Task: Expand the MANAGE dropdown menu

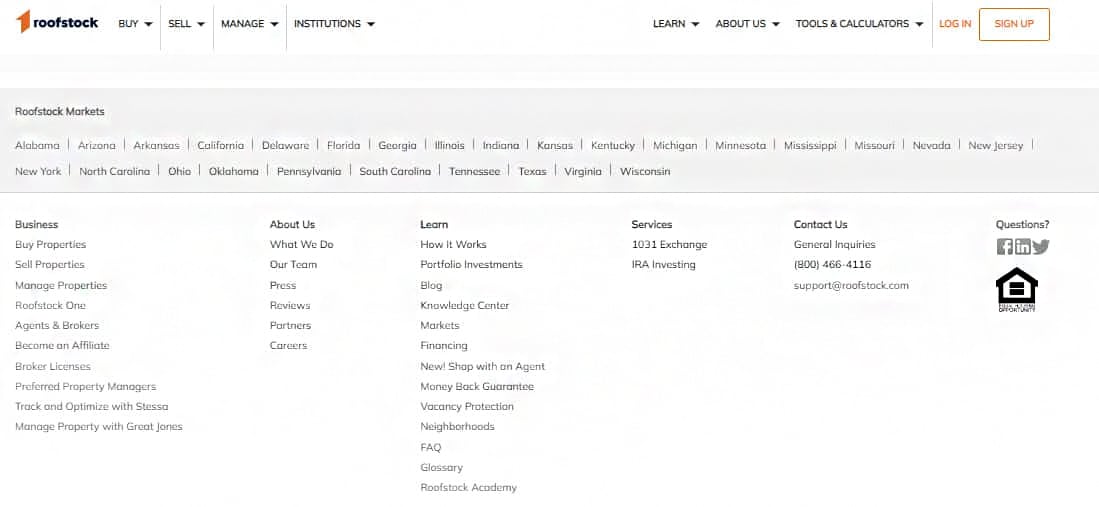Action: (x=250, y=24)
